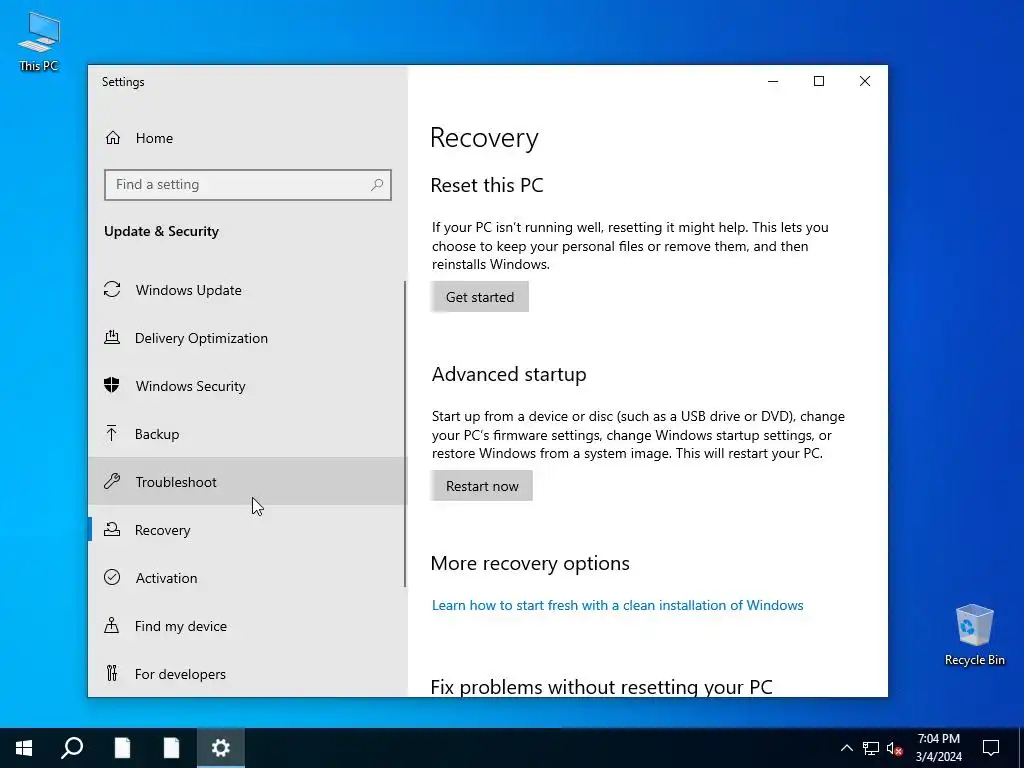Click the Find my device icon
The image size is (1024, 768).
click(112, 626)
